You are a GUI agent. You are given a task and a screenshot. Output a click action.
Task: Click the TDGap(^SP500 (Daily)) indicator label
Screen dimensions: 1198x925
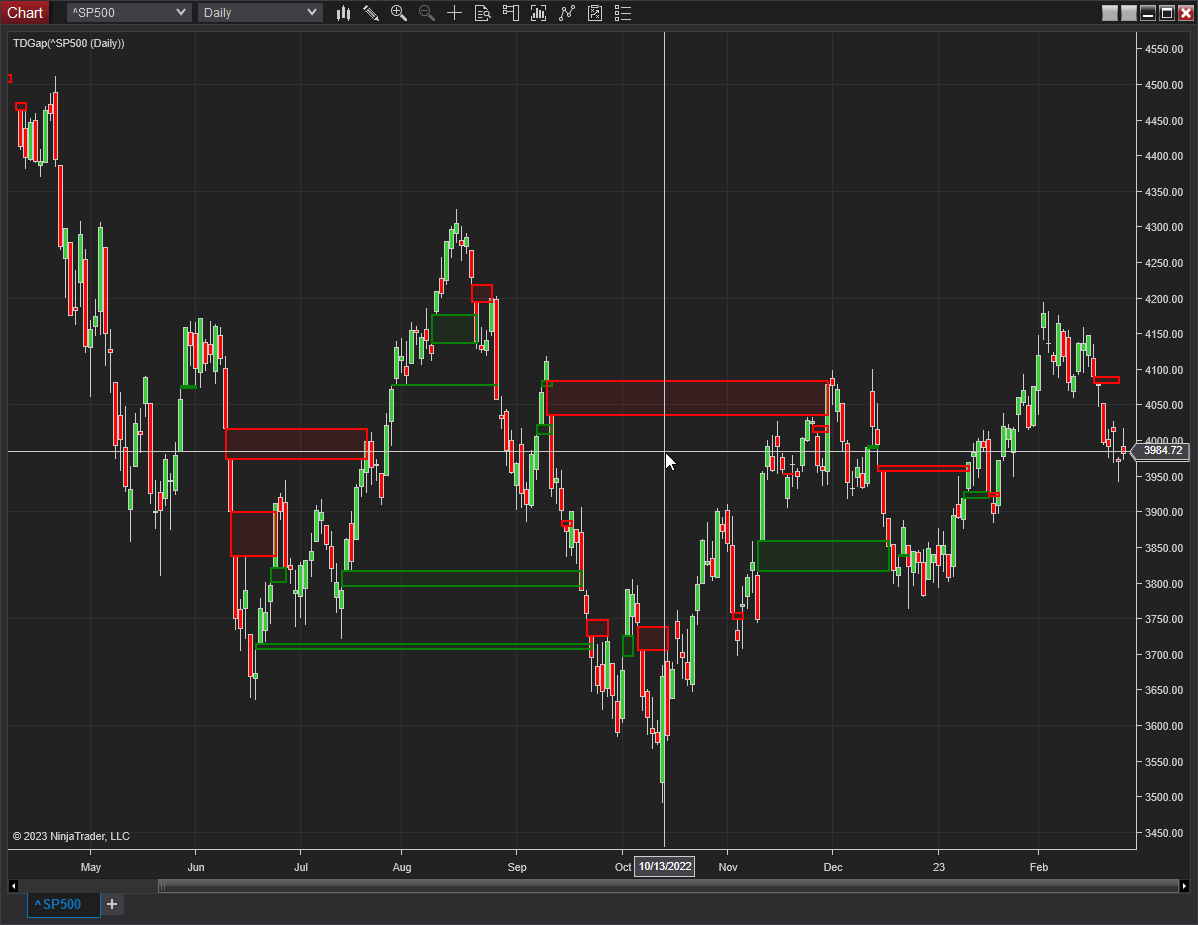(69, 44)
